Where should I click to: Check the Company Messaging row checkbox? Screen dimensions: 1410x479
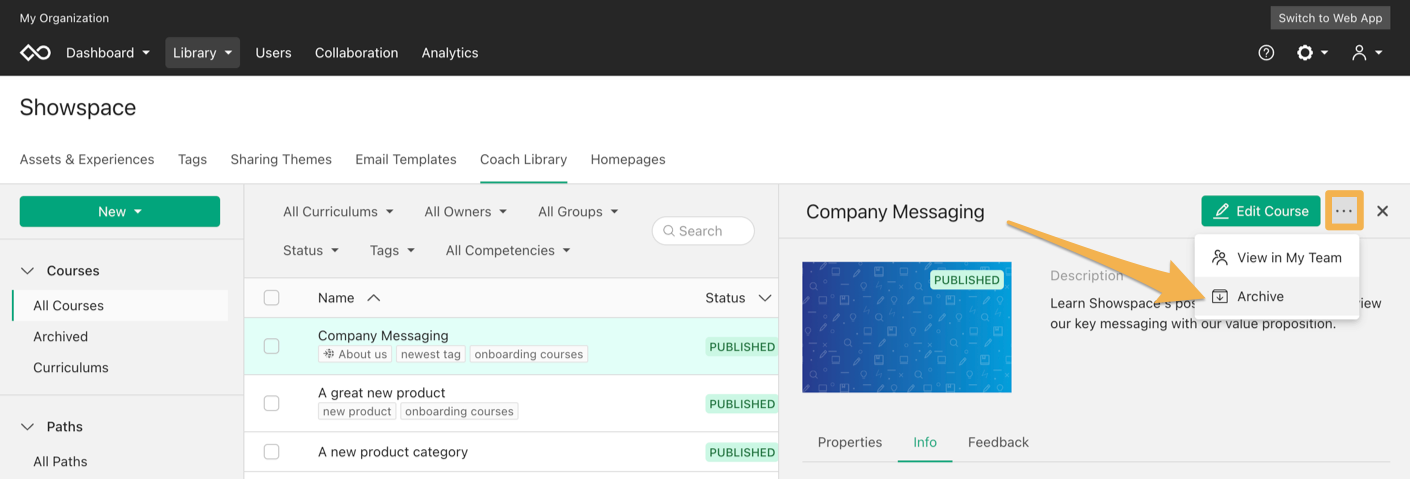click(271, 346)
